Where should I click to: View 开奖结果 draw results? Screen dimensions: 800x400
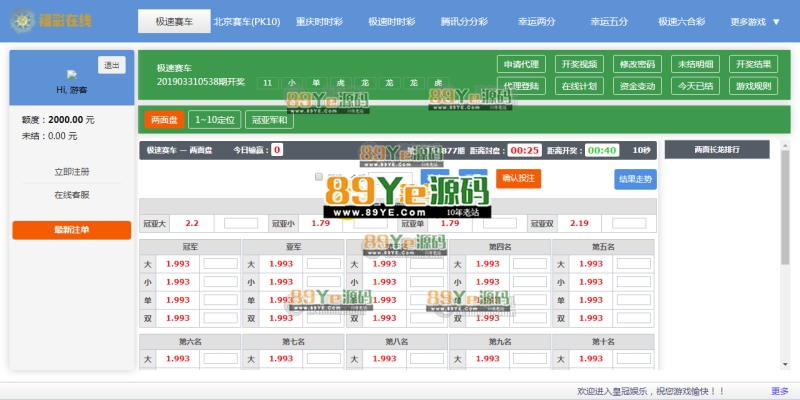point(754,64)
